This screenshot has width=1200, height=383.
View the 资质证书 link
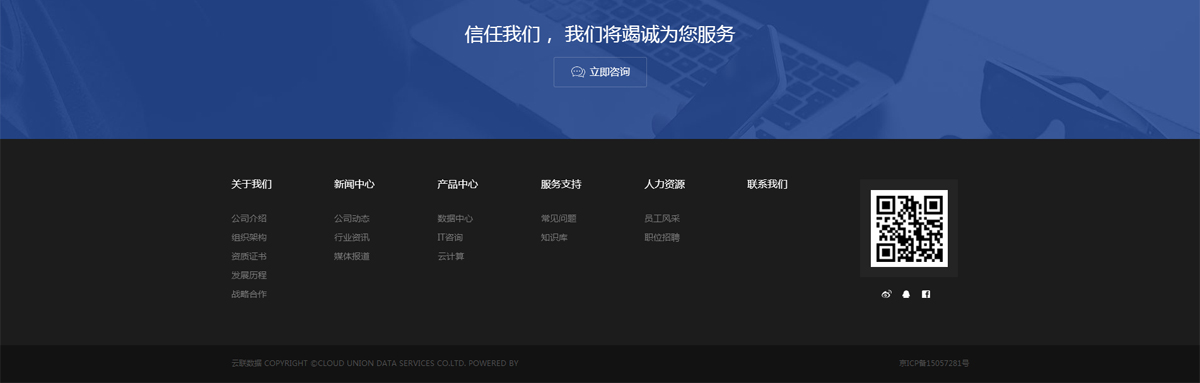[x=249, y=256]
